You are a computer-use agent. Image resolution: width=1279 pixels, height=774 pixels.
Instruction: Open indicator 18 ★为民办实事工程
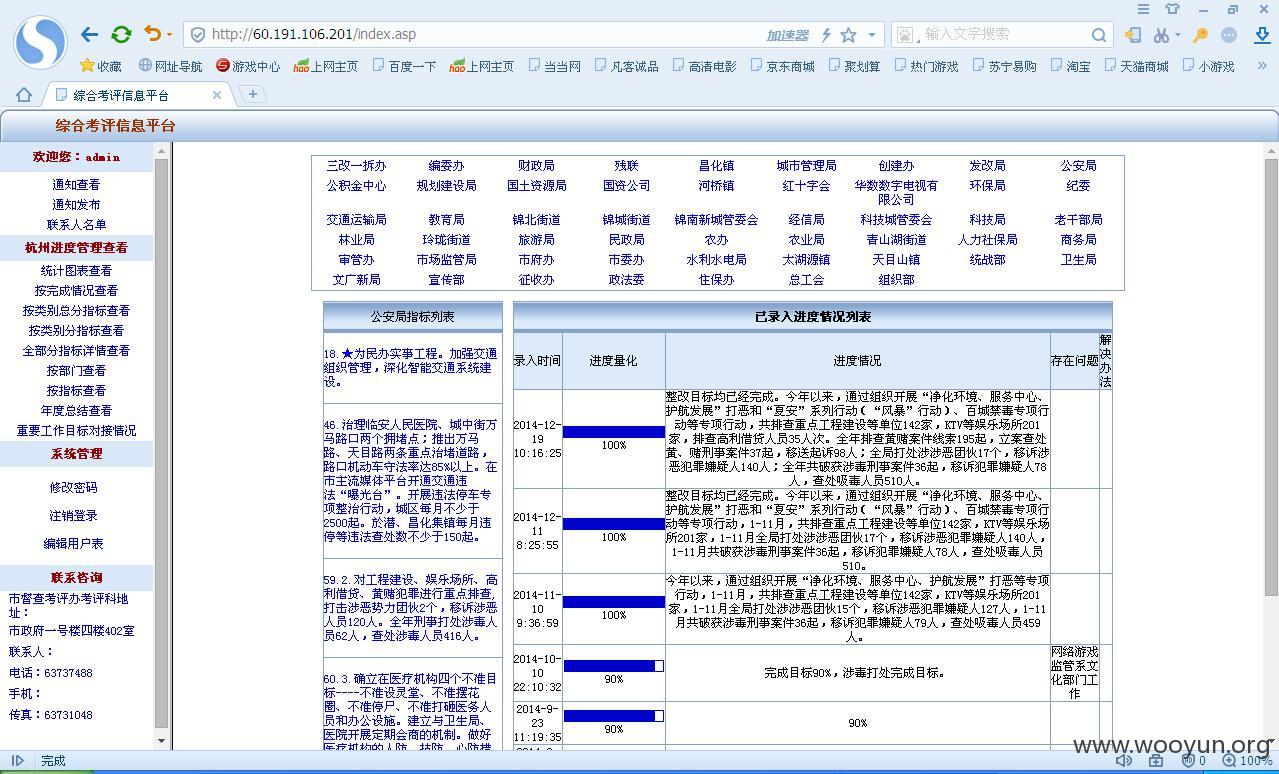[x=411, y=368]
